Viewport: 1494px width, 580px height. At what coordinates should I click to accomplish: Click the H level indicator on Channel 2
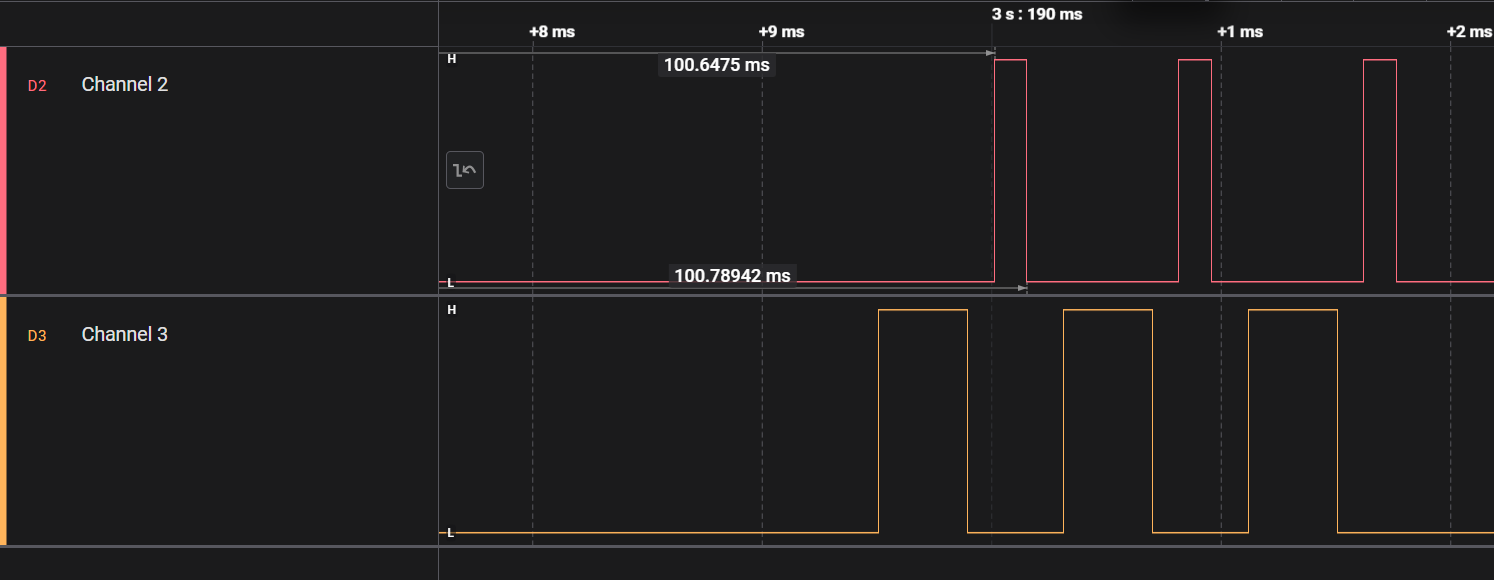click(x=451, y=60)
